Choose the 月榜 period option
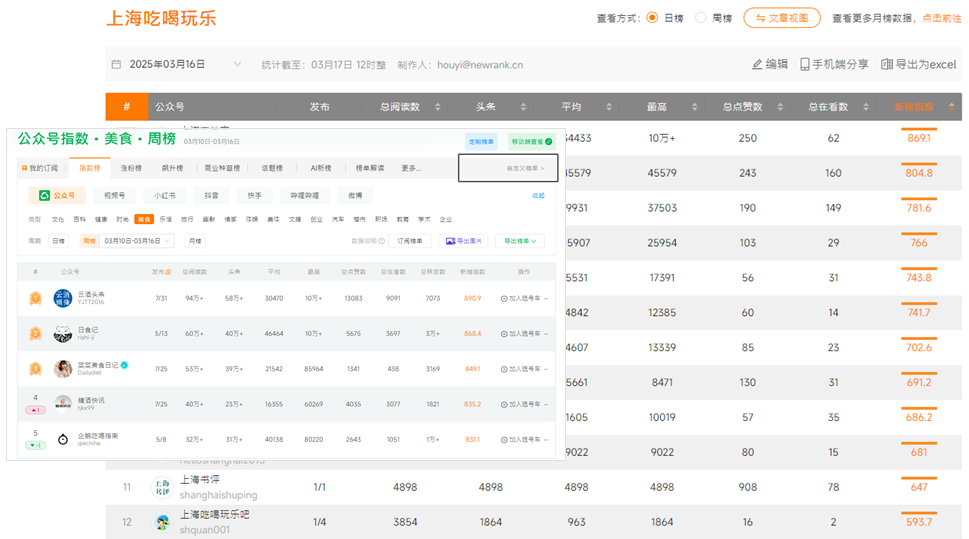 [x=194, y=241]
